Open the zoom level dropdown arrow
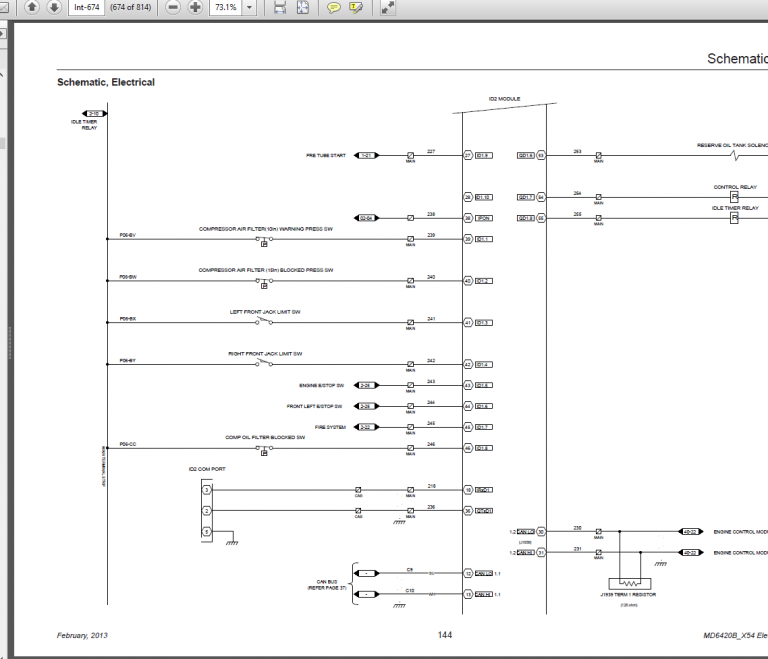Viewport: 768px width, 659px height. (250, 7)
